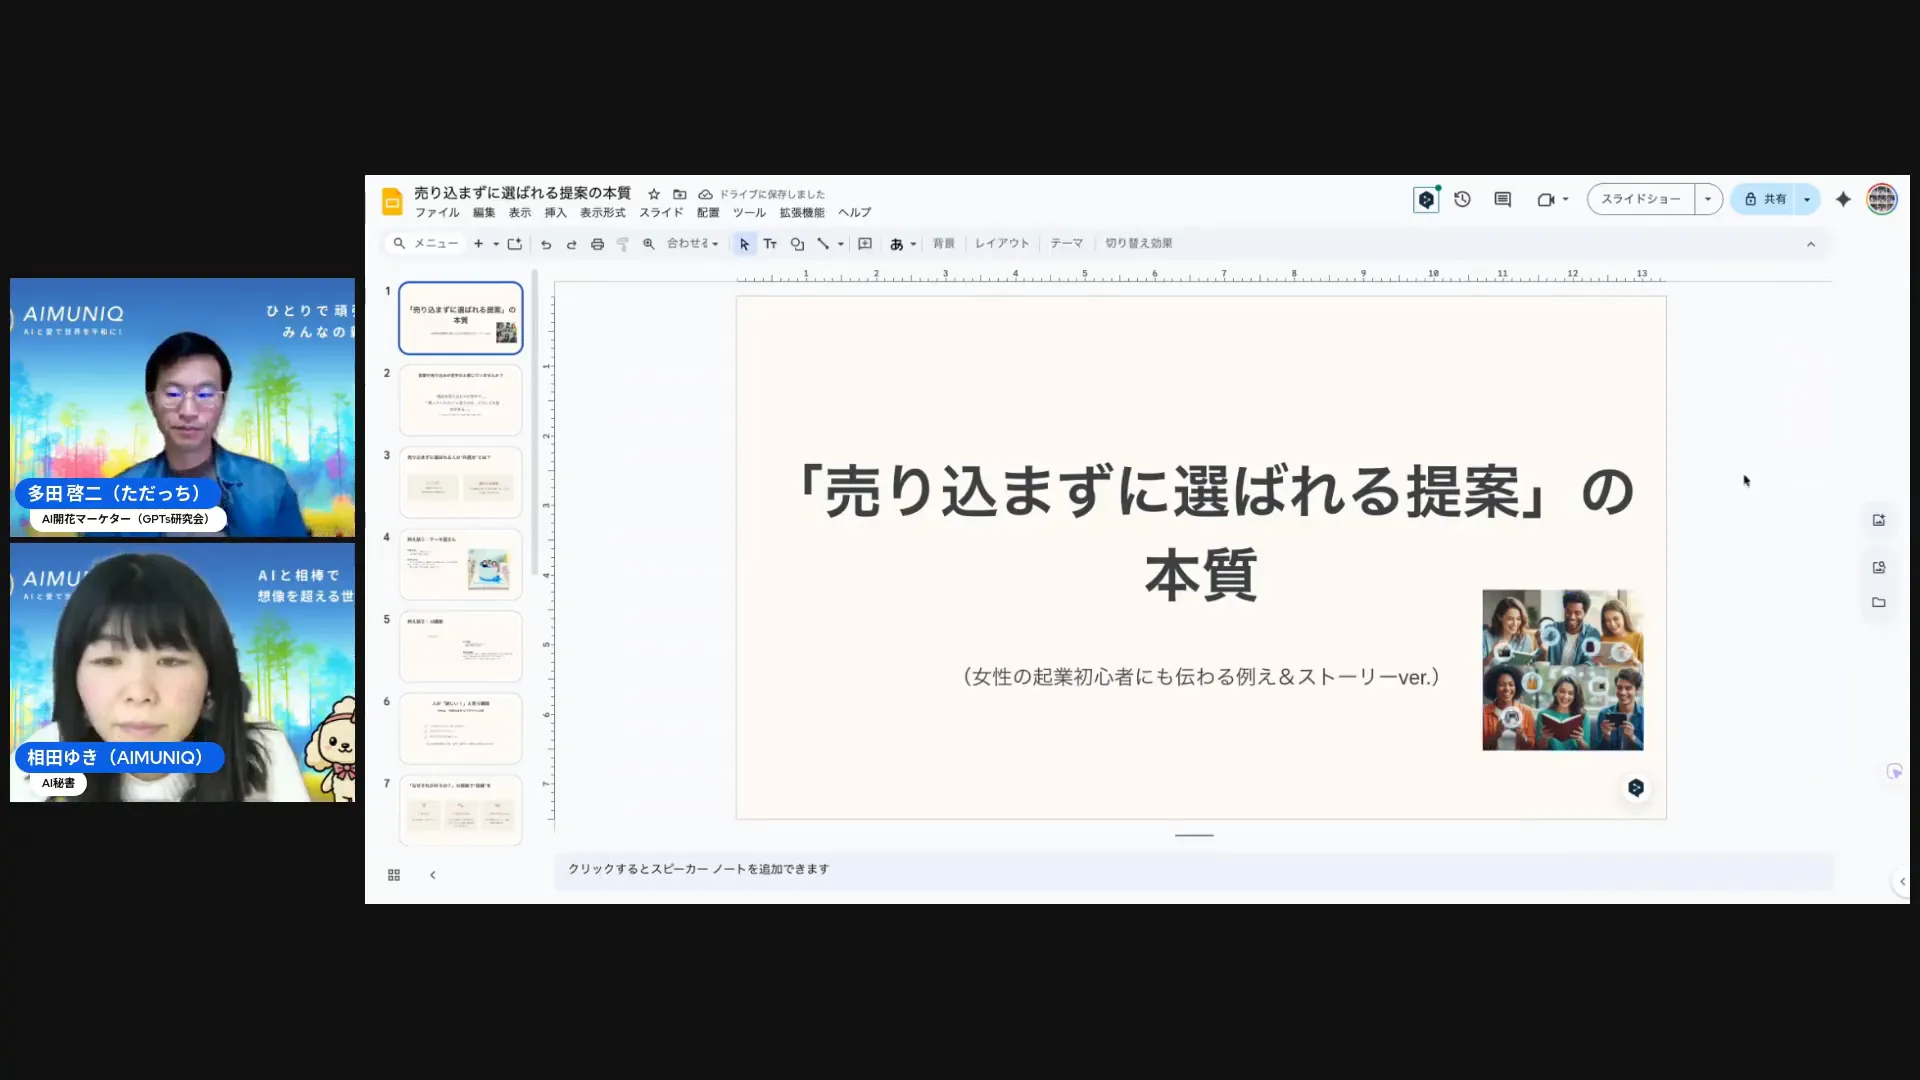The height and width of the screenshot is (1080, 1920).
Task: Open the Shape insertion tool
Action: [797, 243]
